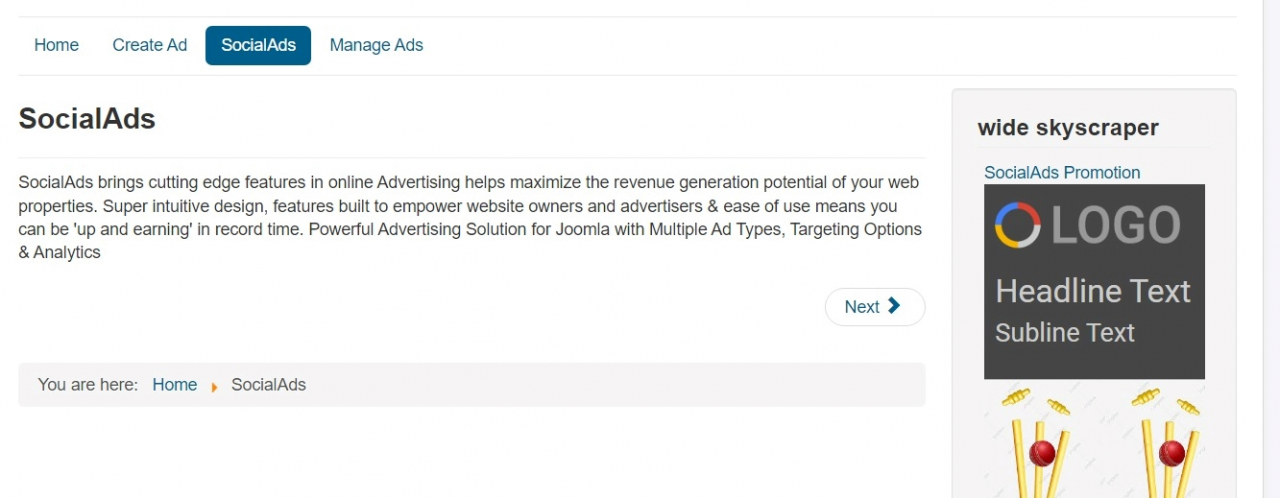Screen dimensions: 1280x498
Task: Click the Subline Text in the ad banner
Action: [1064, 332]
